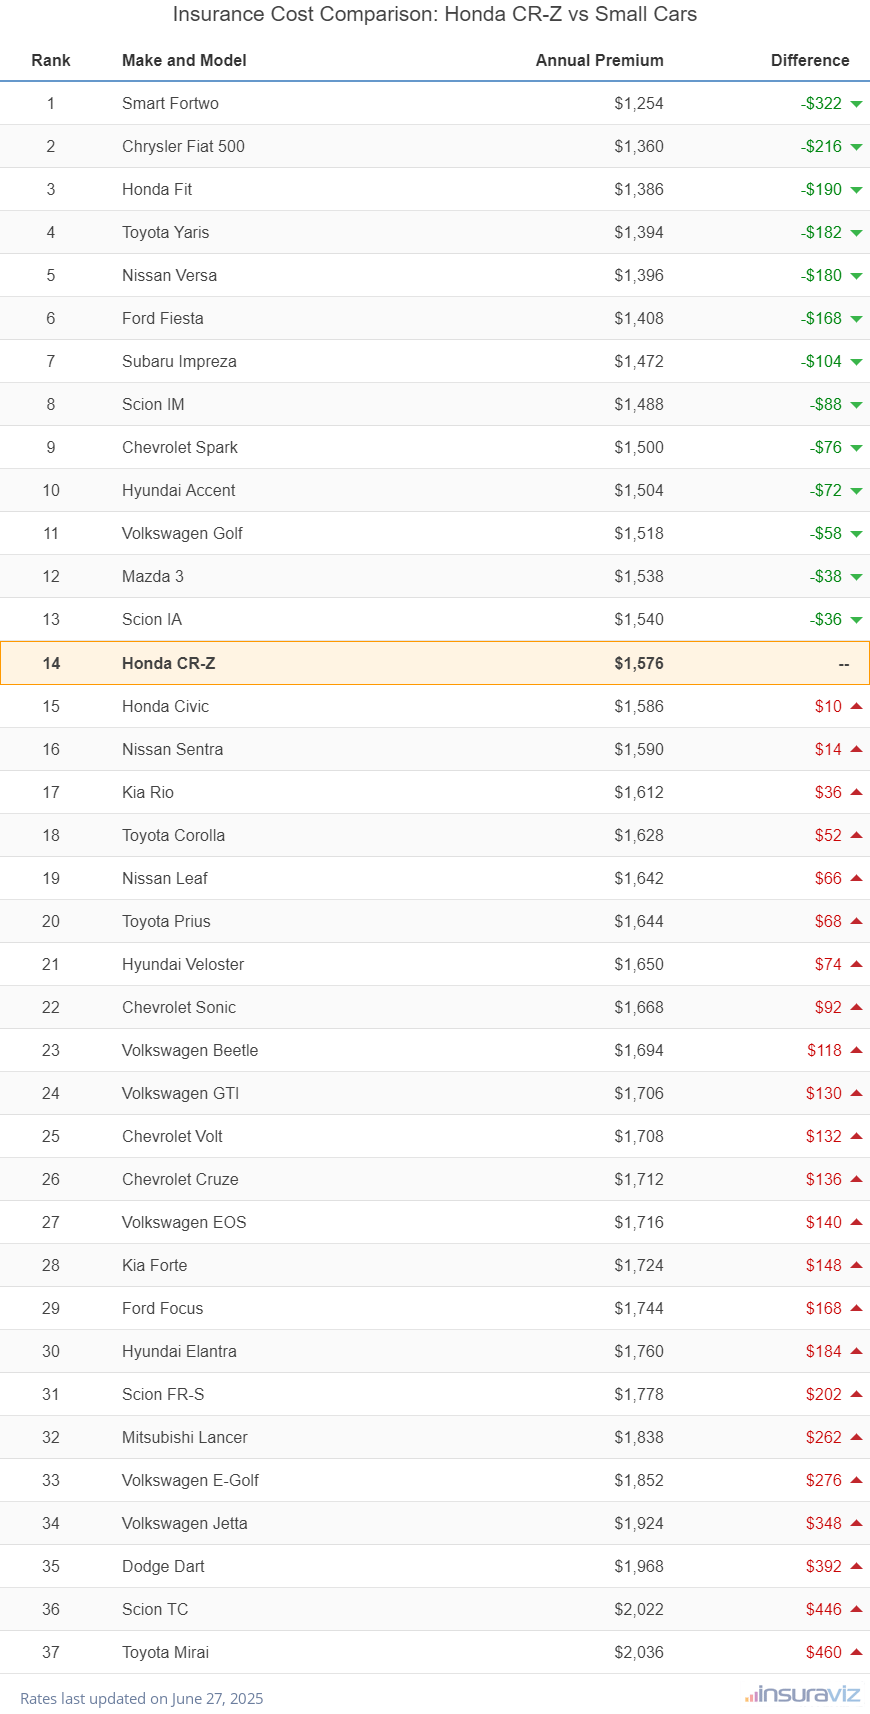The image size is (870, 1714).
Task: Click the Scion FR-S model name
Action: pos(163,1394)
